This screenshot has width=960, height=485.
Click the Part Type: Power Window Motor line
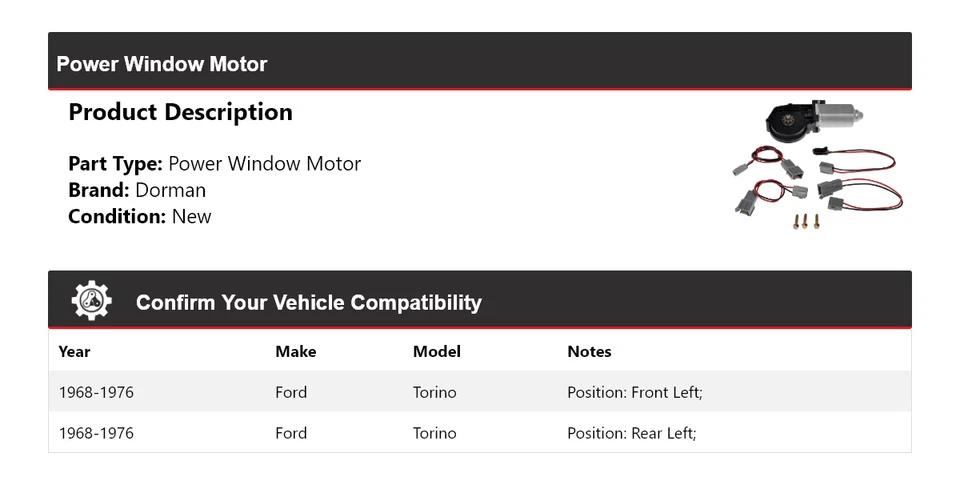coord(214,164)
